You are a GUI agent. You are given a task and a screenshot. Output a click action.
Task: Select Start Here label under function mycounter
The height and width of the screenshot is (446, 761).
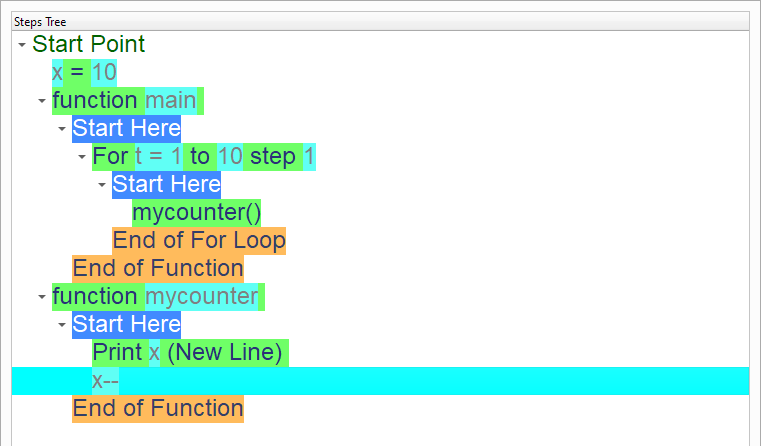126,324
